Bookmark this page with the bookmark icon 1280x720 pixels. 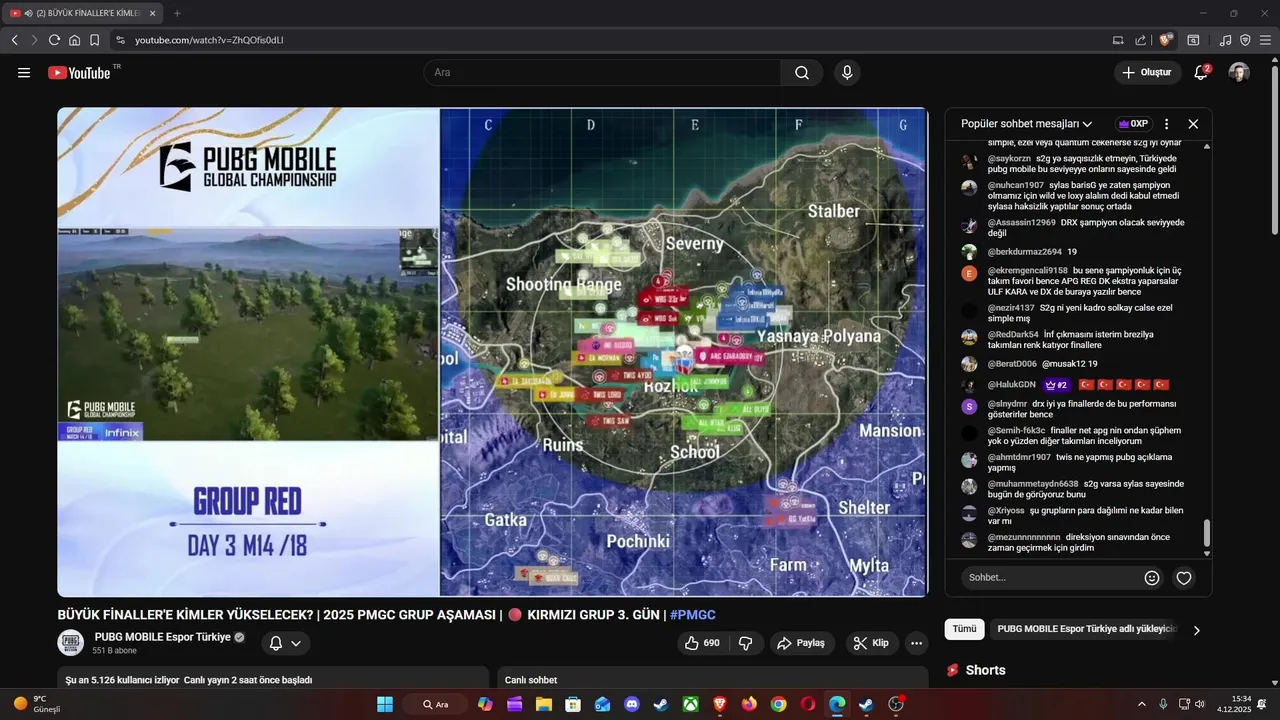click(x=94, y=40)
